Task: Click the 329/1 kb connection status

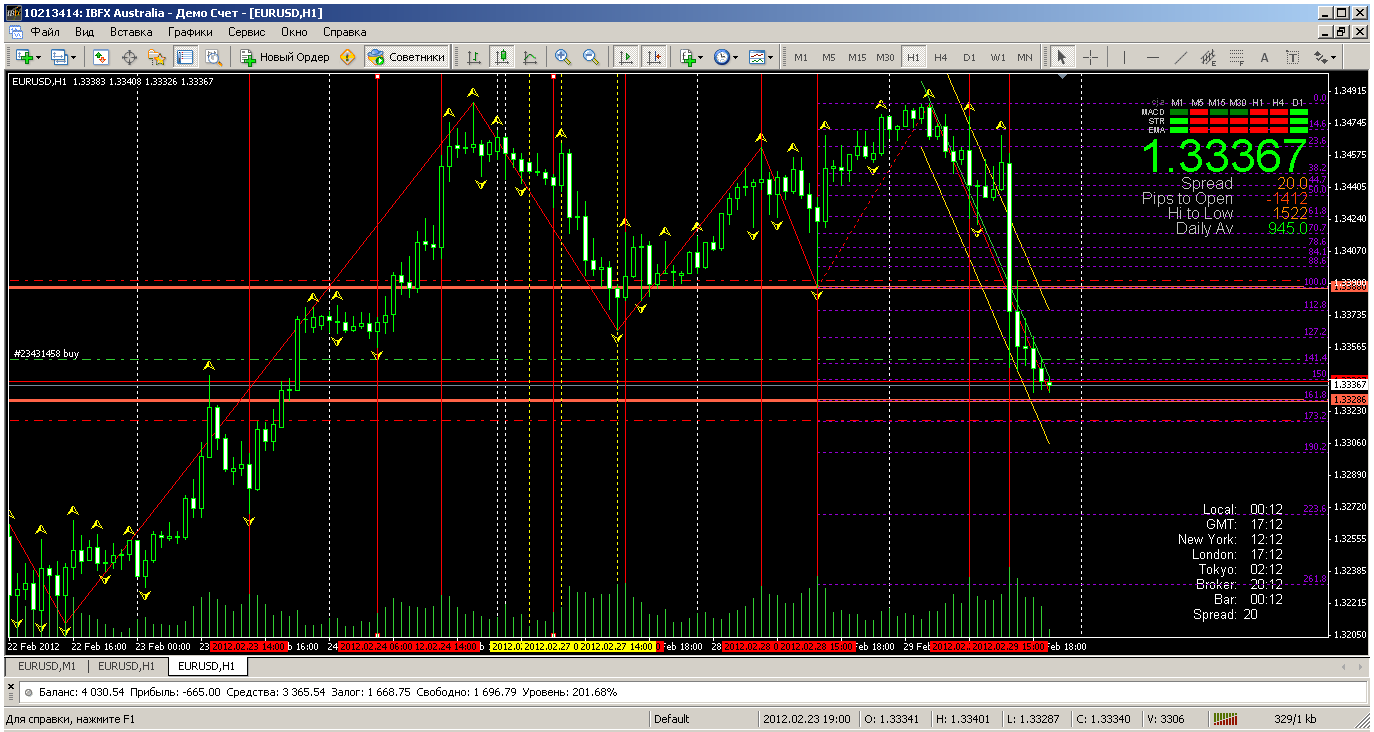Action: [x=1296, y=719]
